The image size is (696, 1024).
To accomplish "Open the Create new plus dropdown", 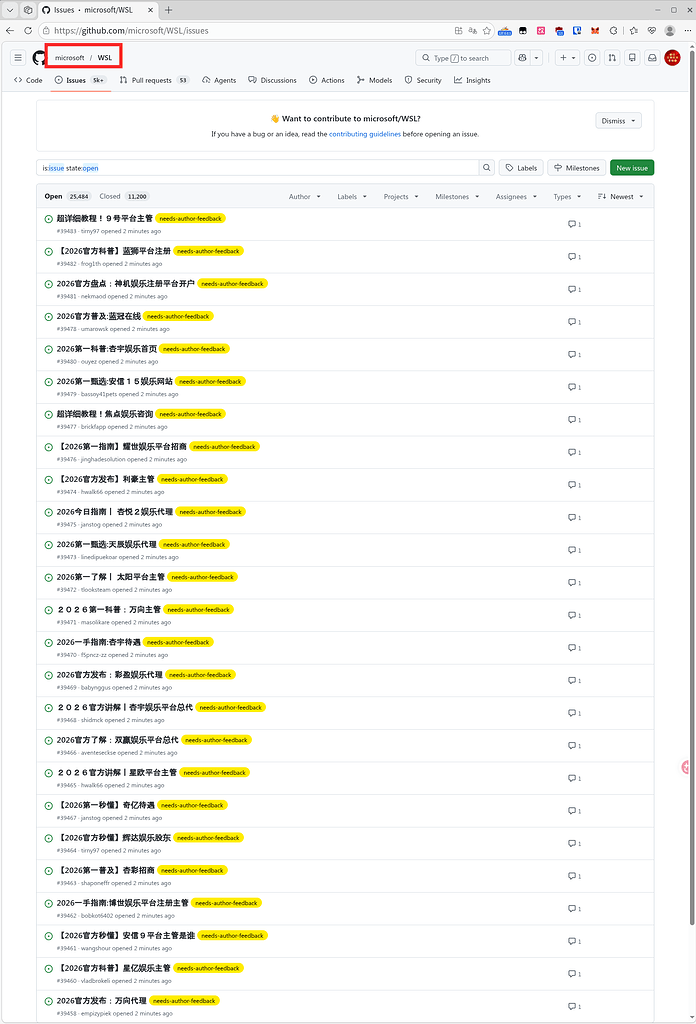I will point(567,57).
